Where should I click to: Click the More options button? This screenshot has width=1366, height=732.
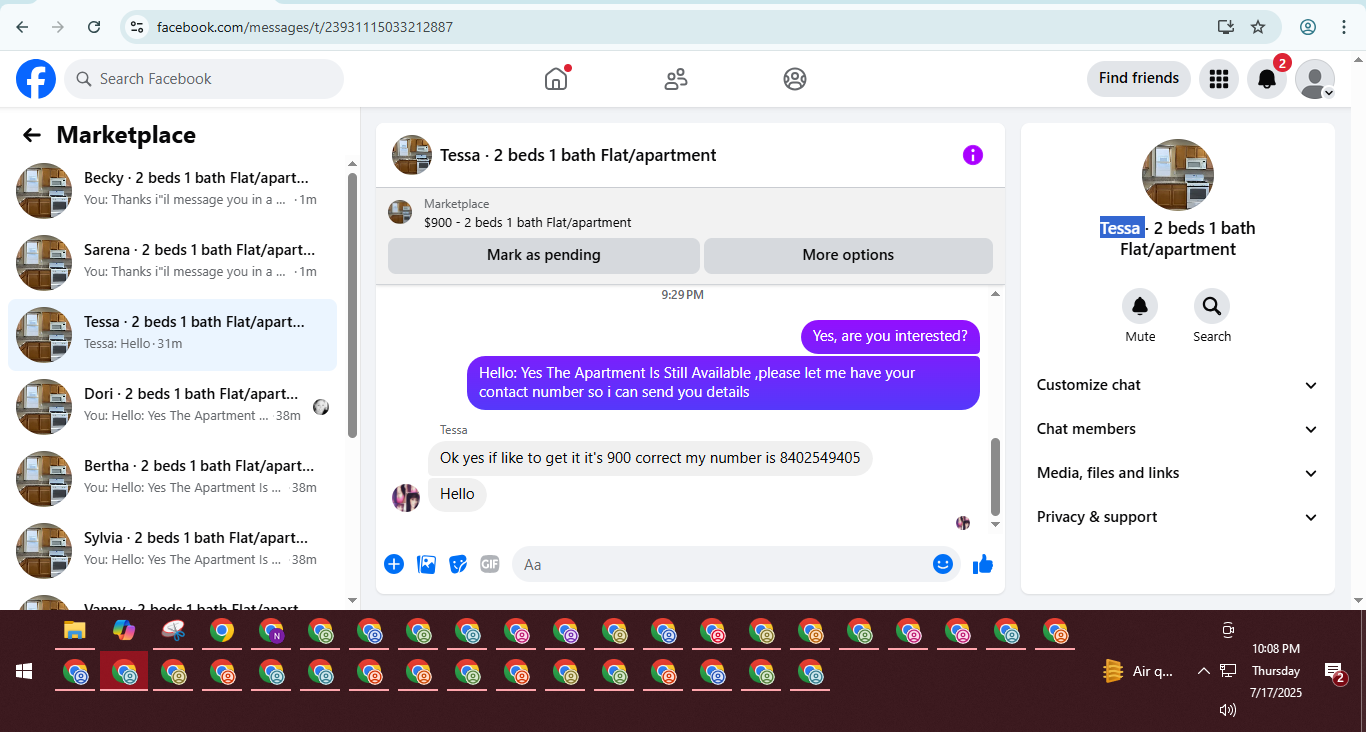(848, 255)
